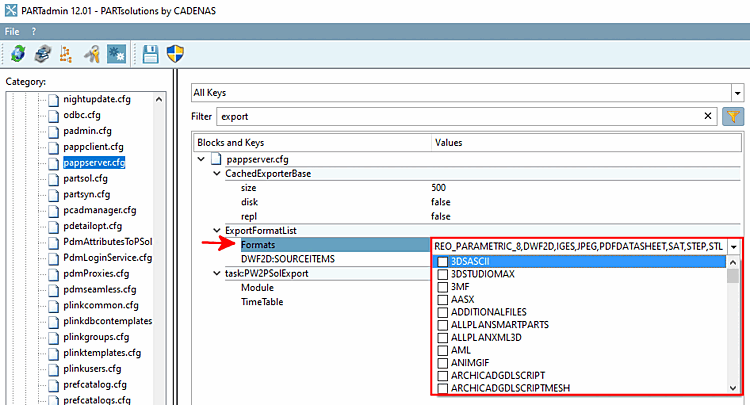Tick the AML format checkbox
Image resolution: width=750 pixels, height=405 pixels.
(442, 350)
